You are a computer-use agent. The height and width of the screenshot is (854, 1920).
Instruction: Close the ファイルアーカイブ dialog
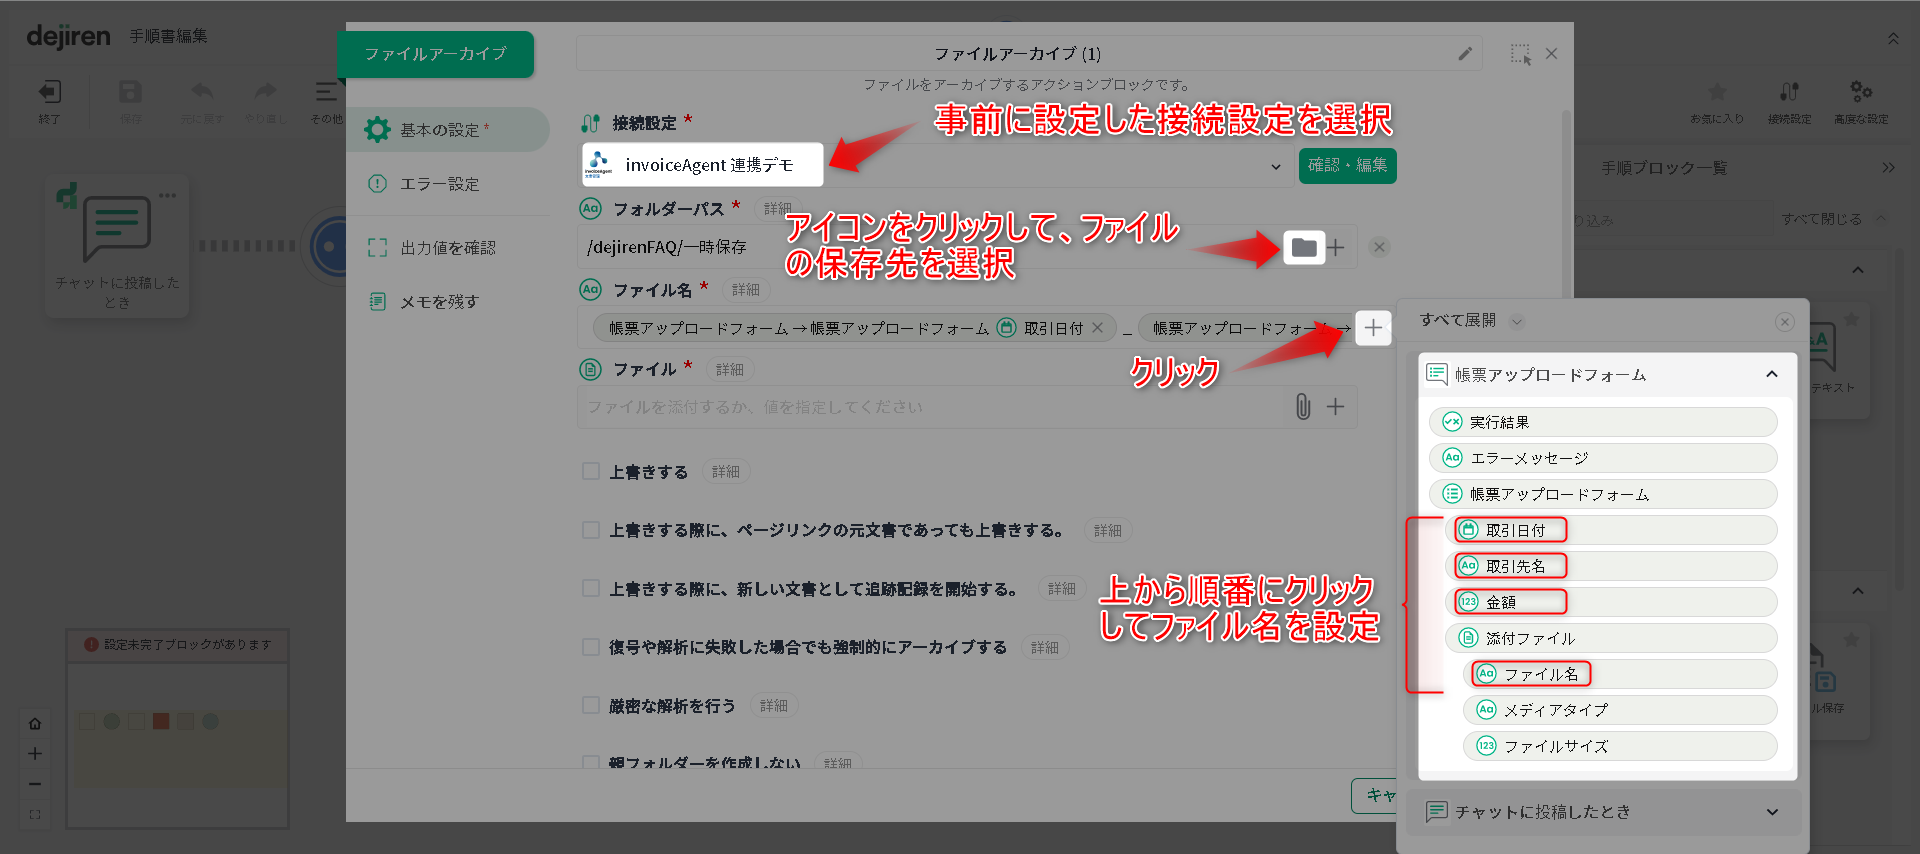(x=1551, y=54)
